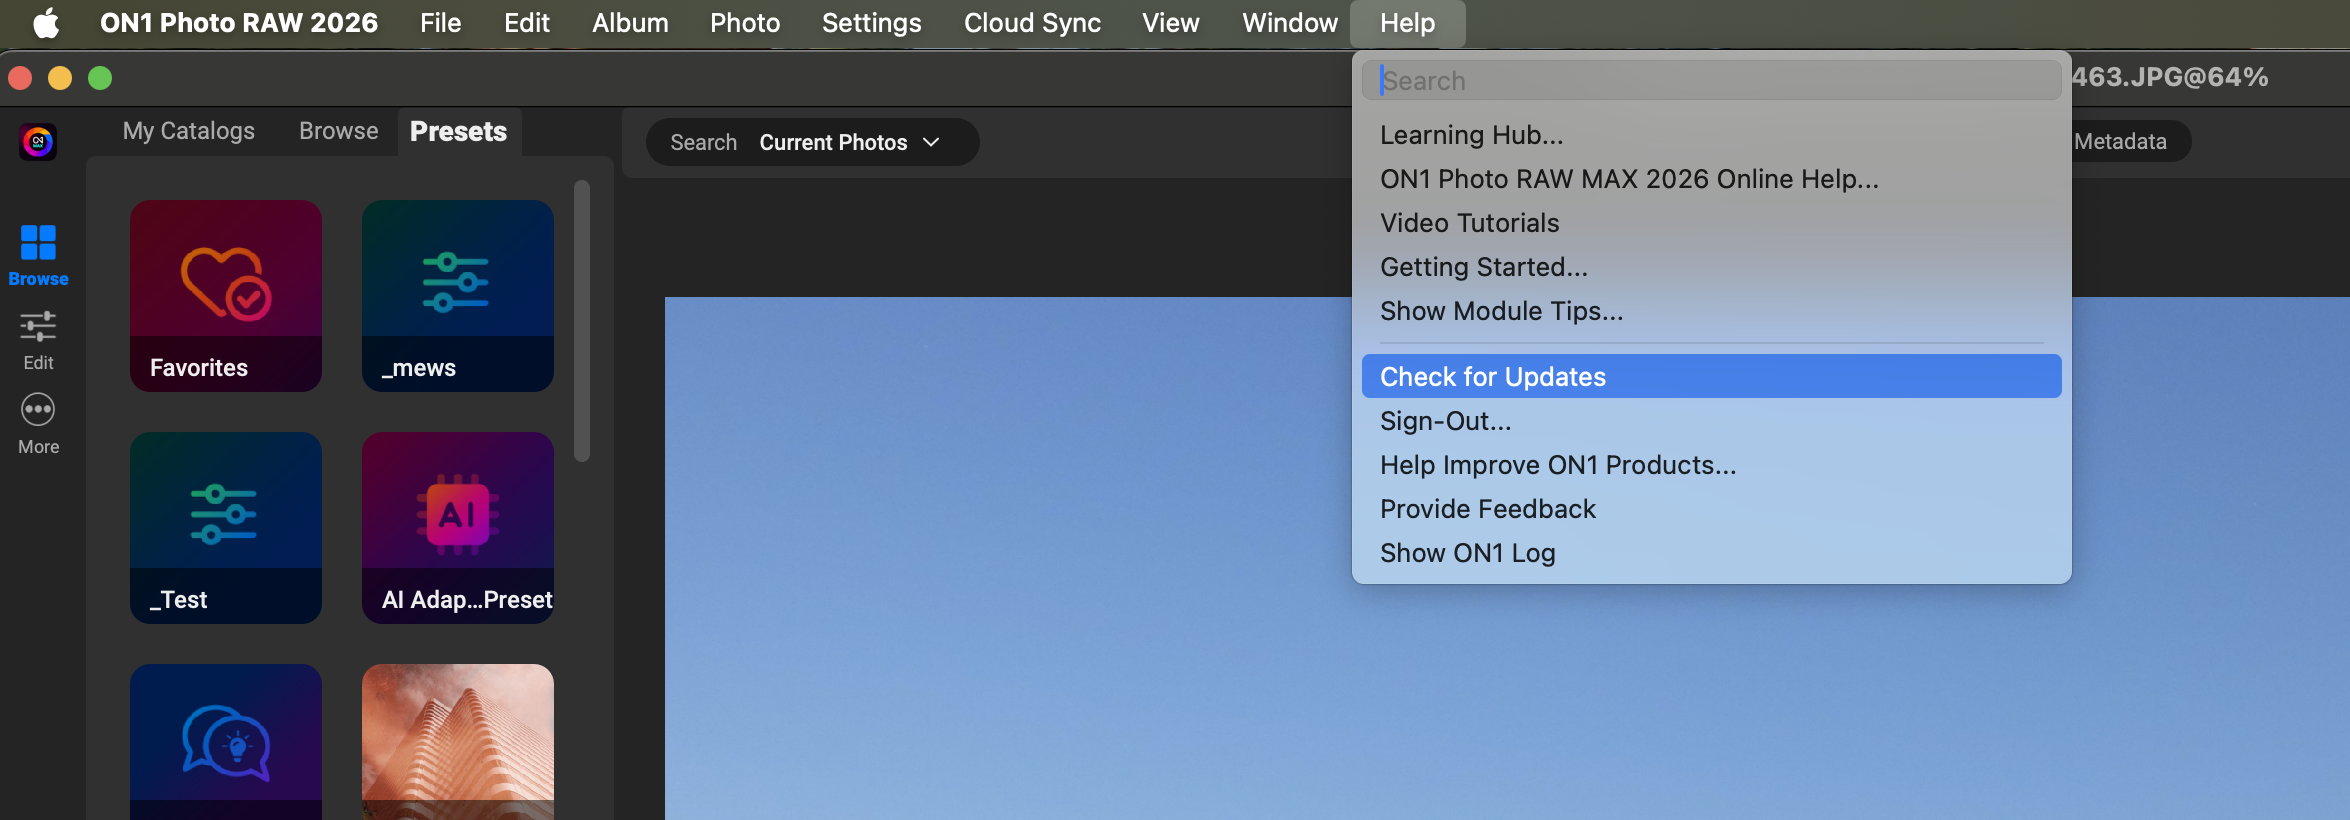Screen dimensions: 2350x820
Task: Open the AI Adaptive Preset category
Action: (458, 528)
